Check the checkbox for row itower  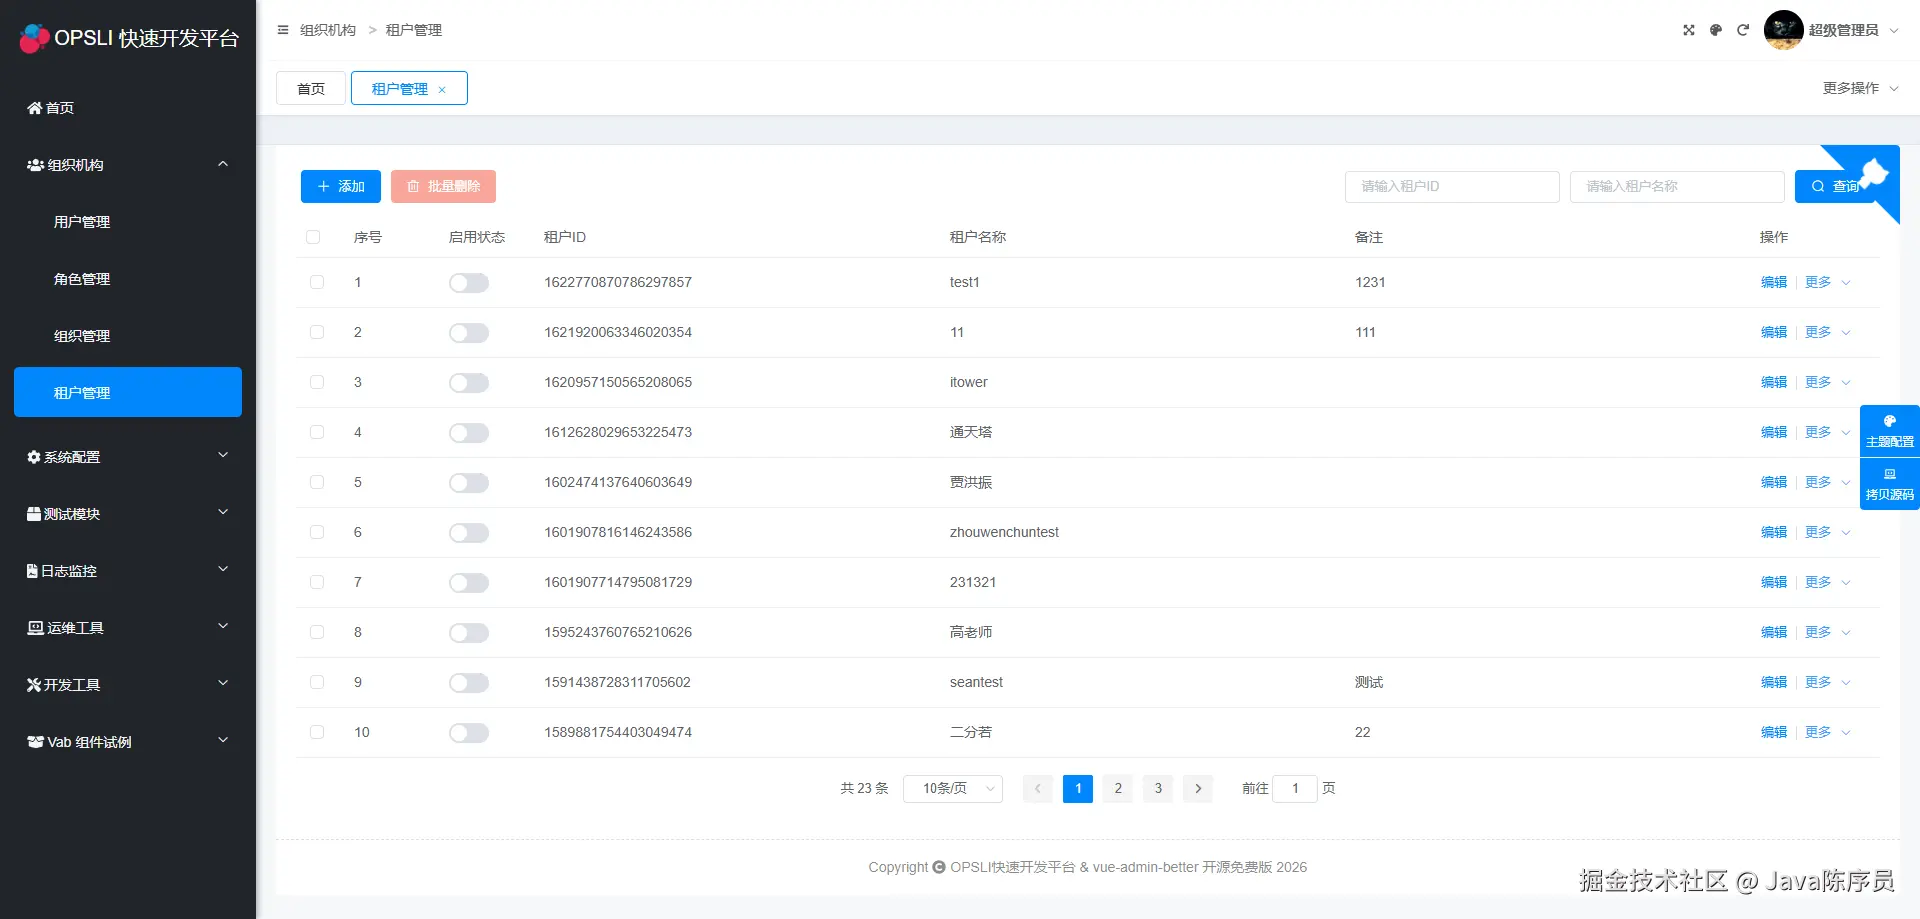(317, 382)
